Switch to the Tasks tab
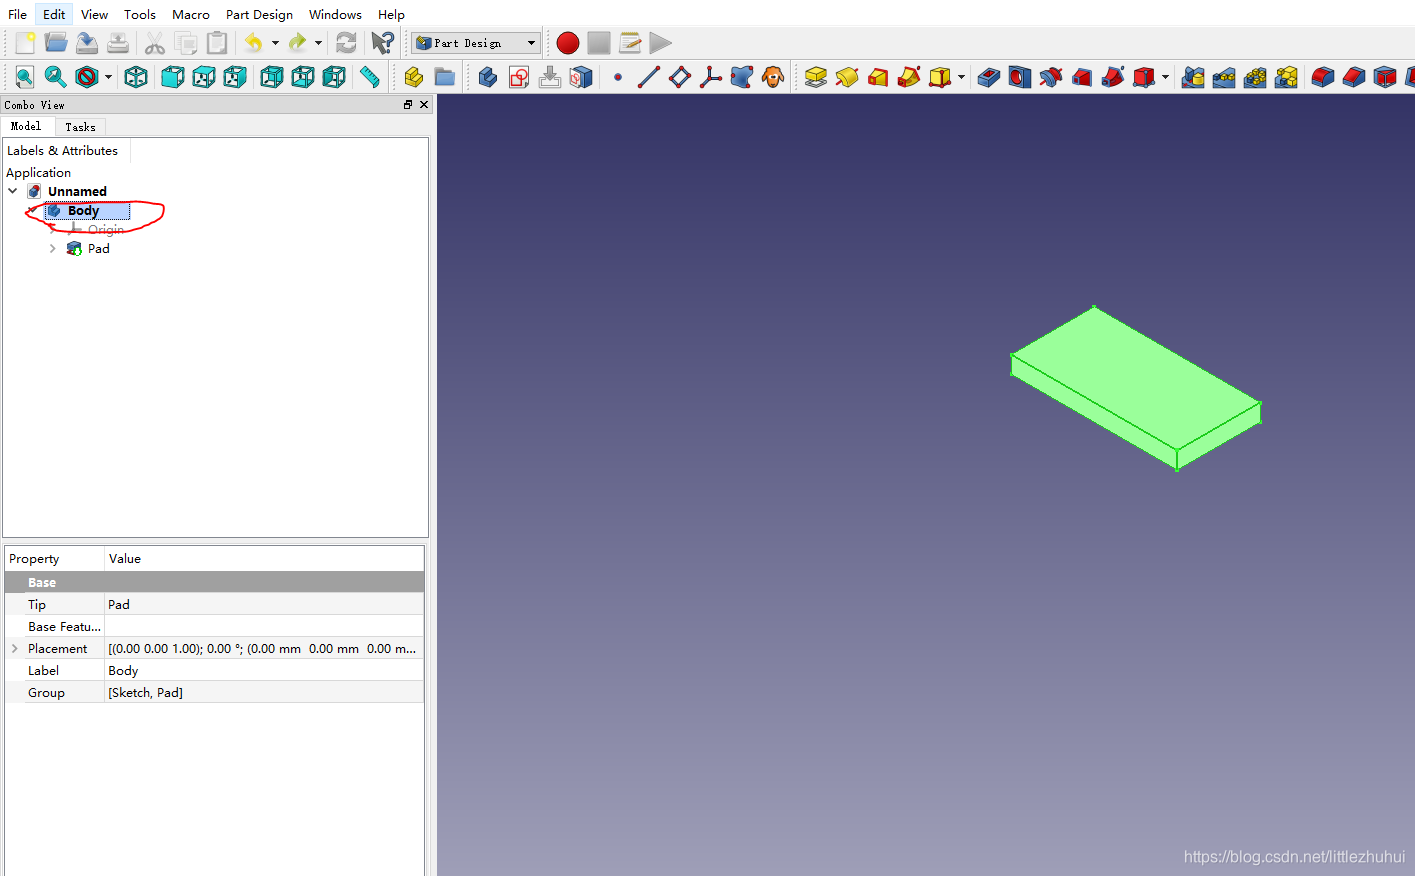 80,127
